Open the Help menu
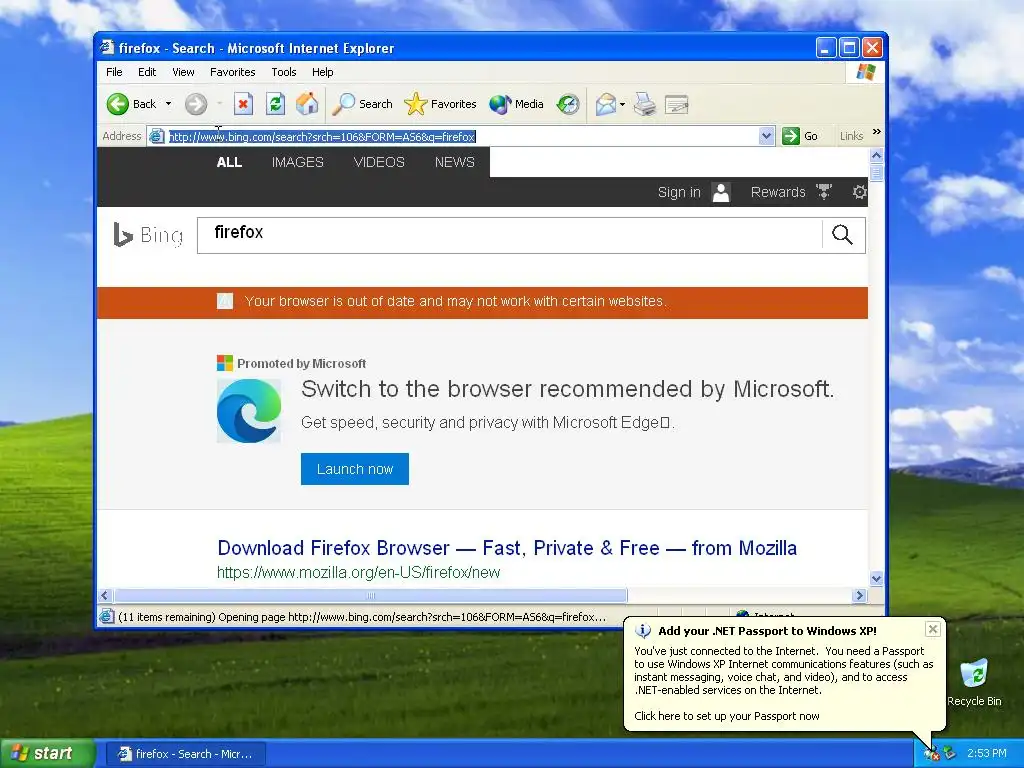Screen dimensions: 1024x768 coord(322,72)
